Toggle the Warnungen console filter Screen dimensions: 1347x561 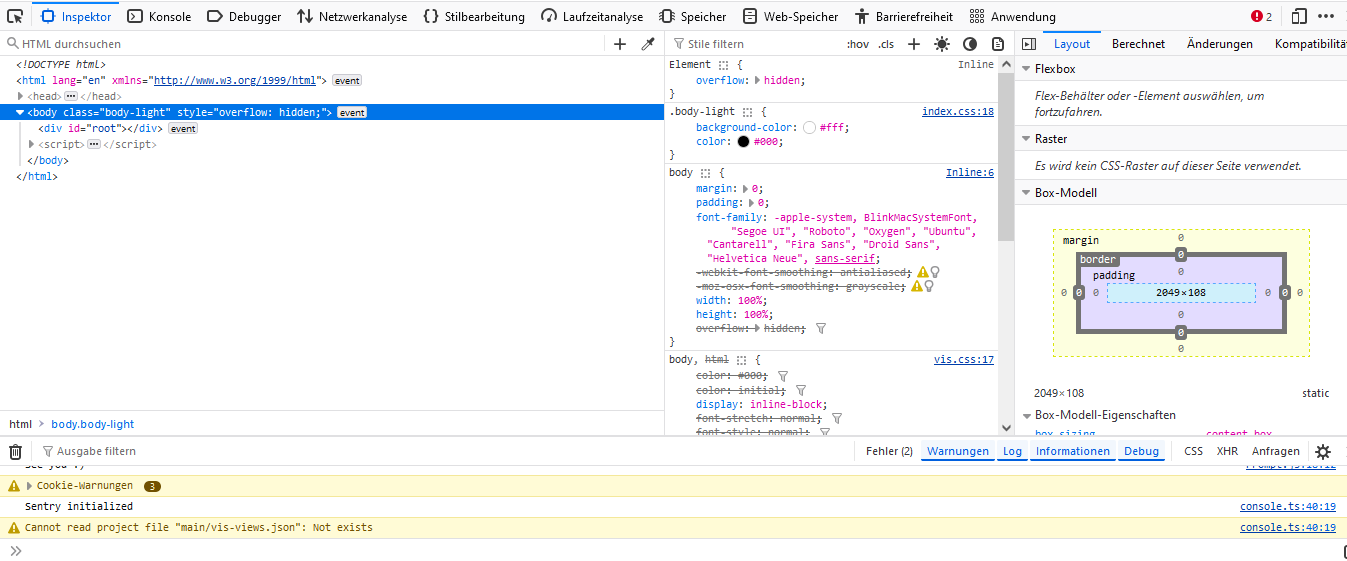(x=957, y=451)
